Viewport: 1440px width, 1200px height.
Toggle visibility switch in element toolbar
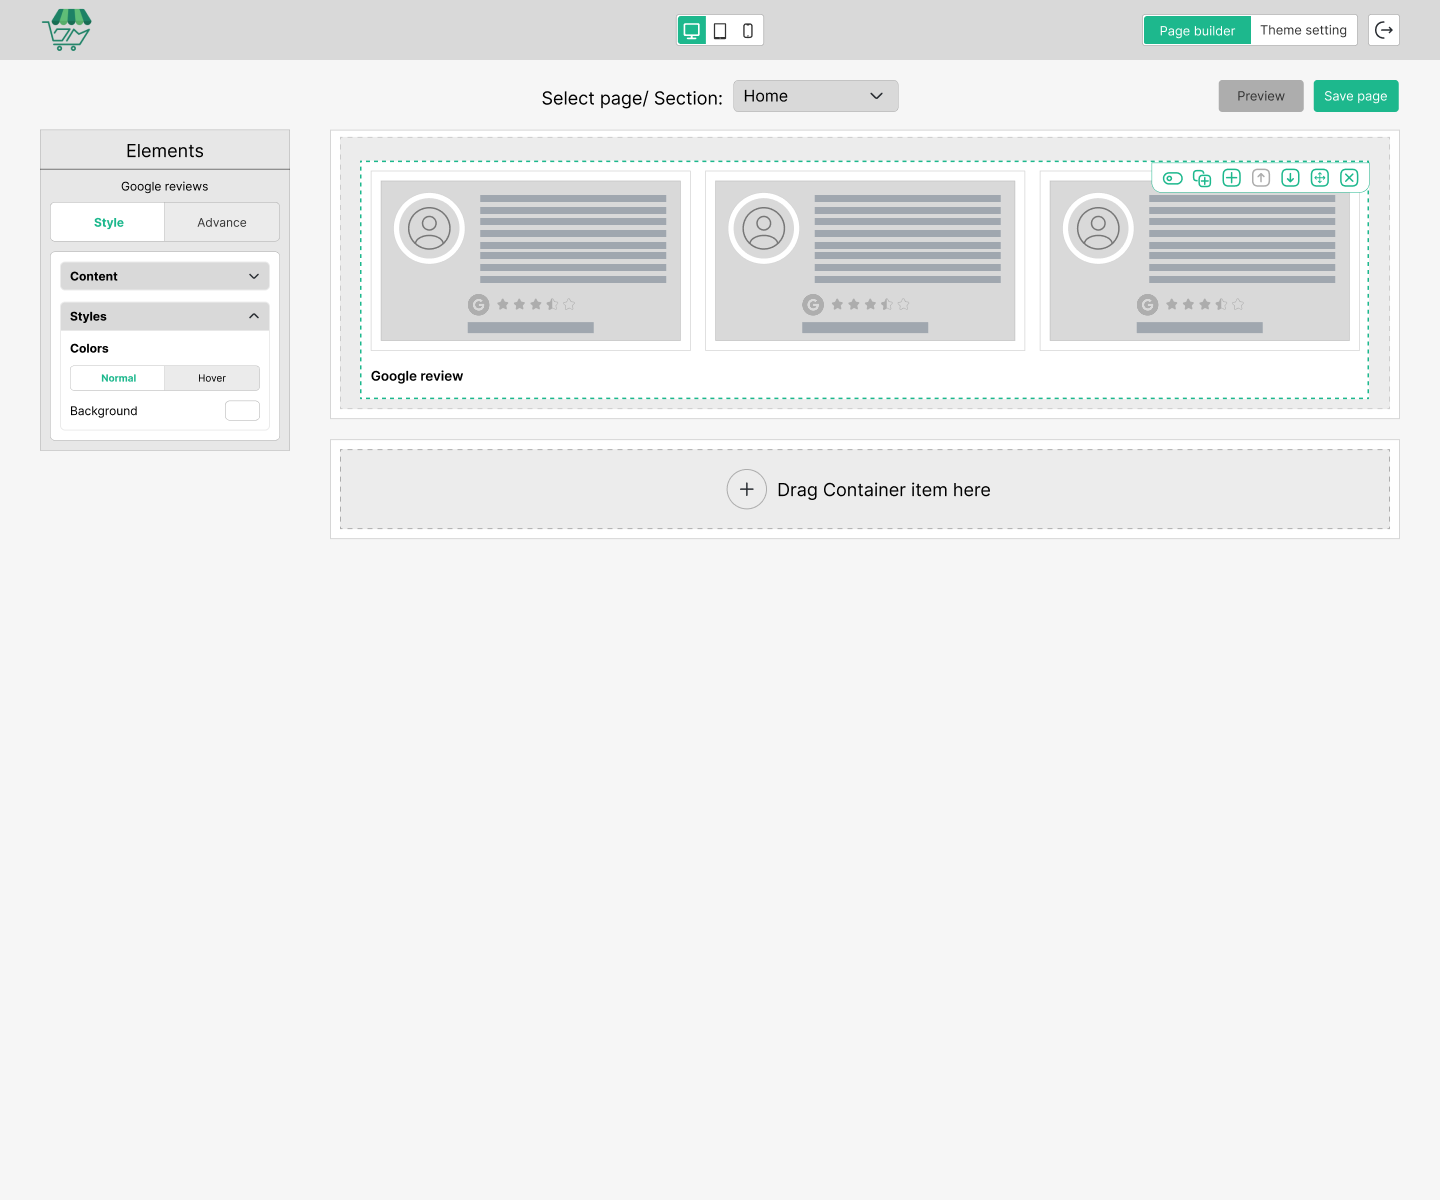pos(1173,178)
